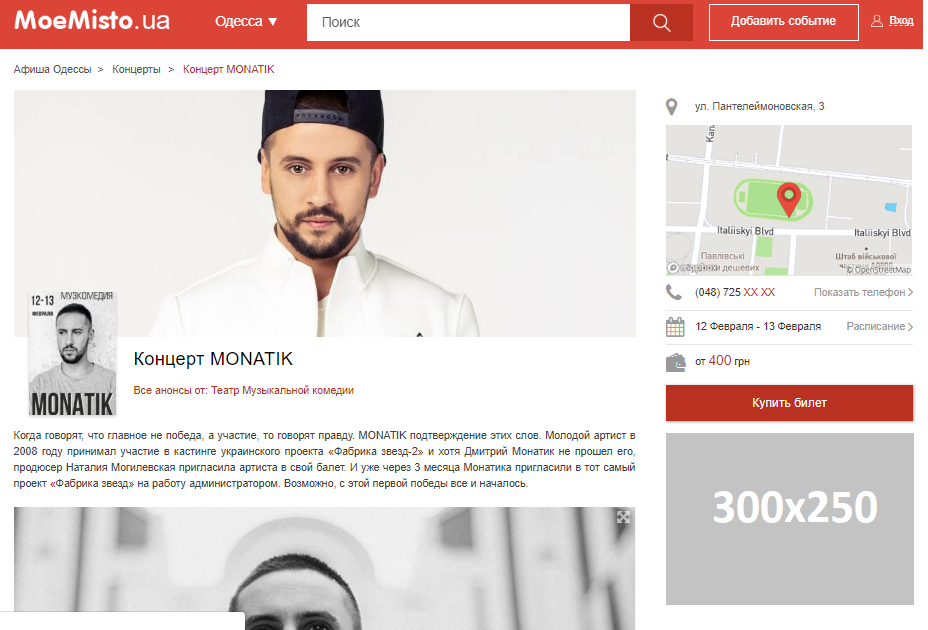Focus the Поиск search field

tap(468, 22)
